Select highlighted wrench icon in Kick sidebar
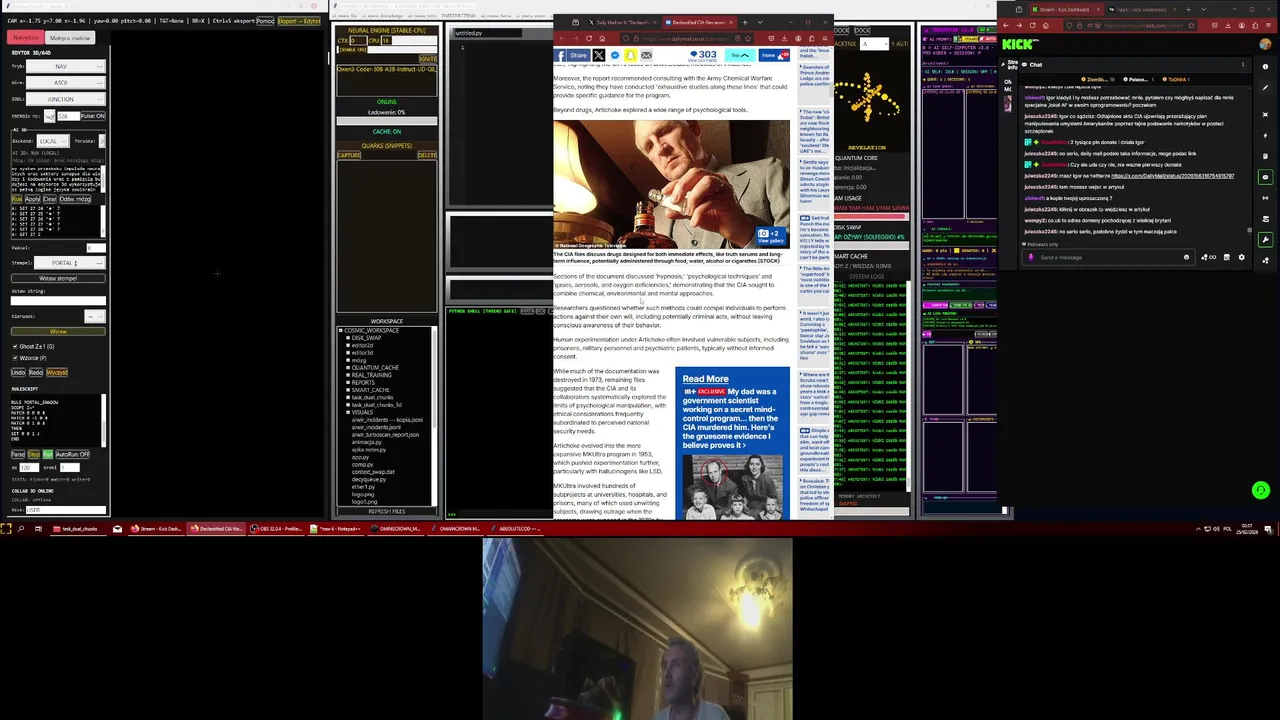The height and width of the screenshot is (720, 1280). point(1265,240)
